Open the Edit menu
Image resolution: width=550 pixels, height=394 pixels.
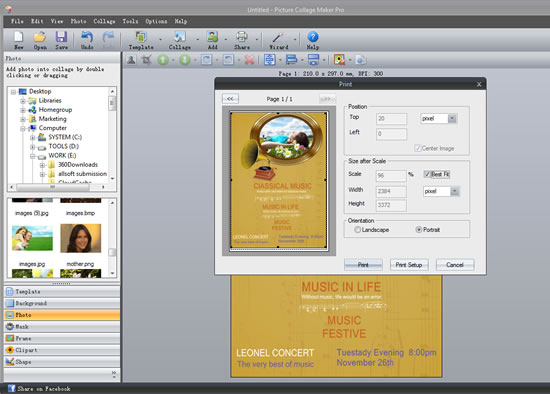point(37,21)
